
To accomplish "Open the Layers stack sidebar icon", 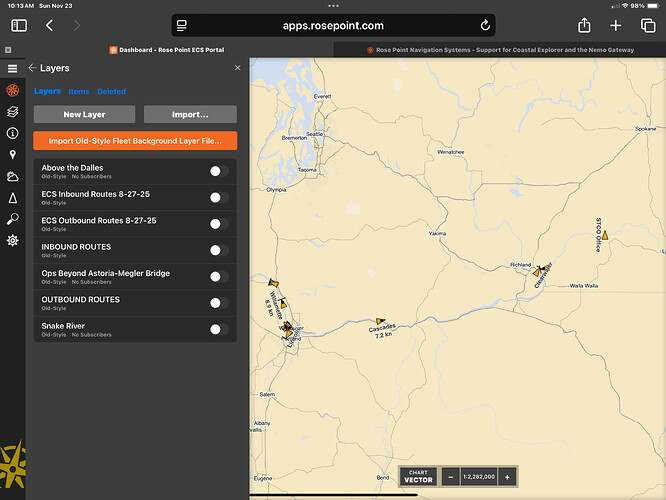I will coord(12,112).
